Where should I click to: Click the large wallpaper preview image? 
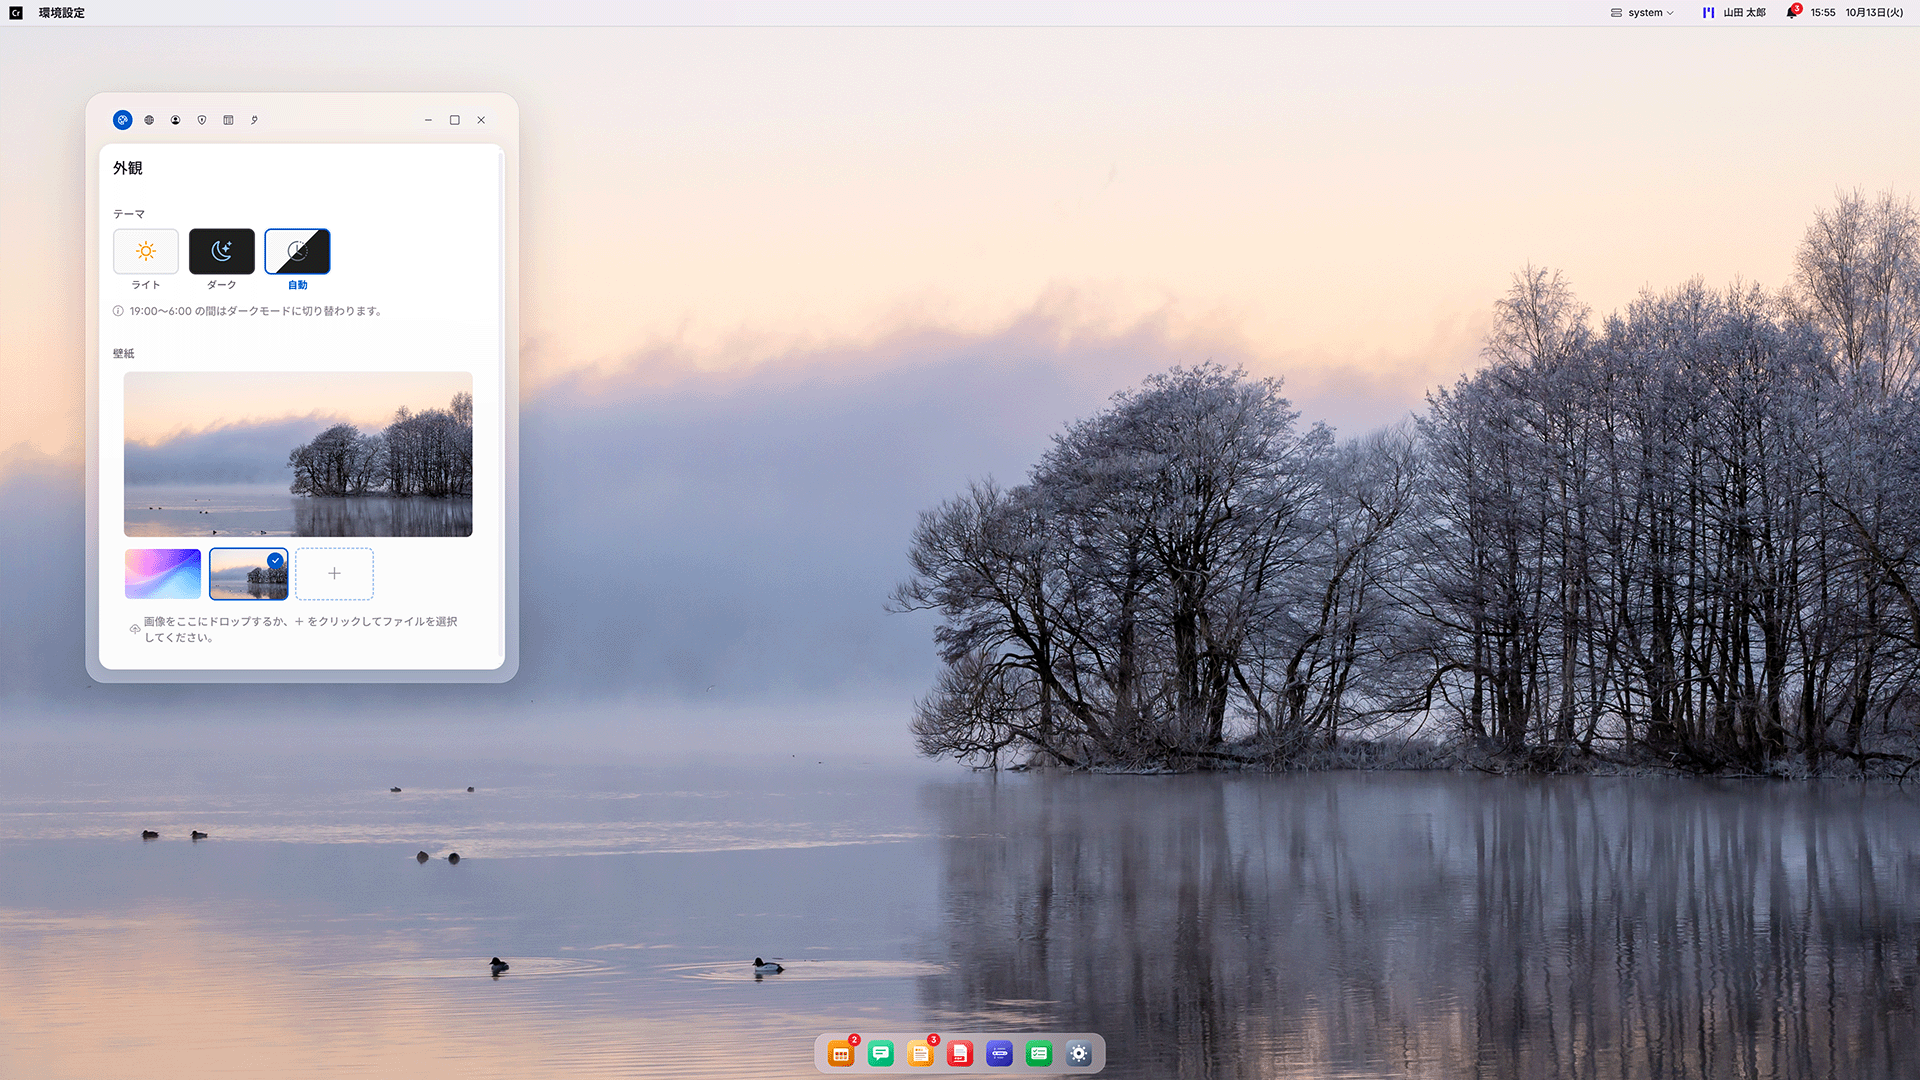coord(298,454)
